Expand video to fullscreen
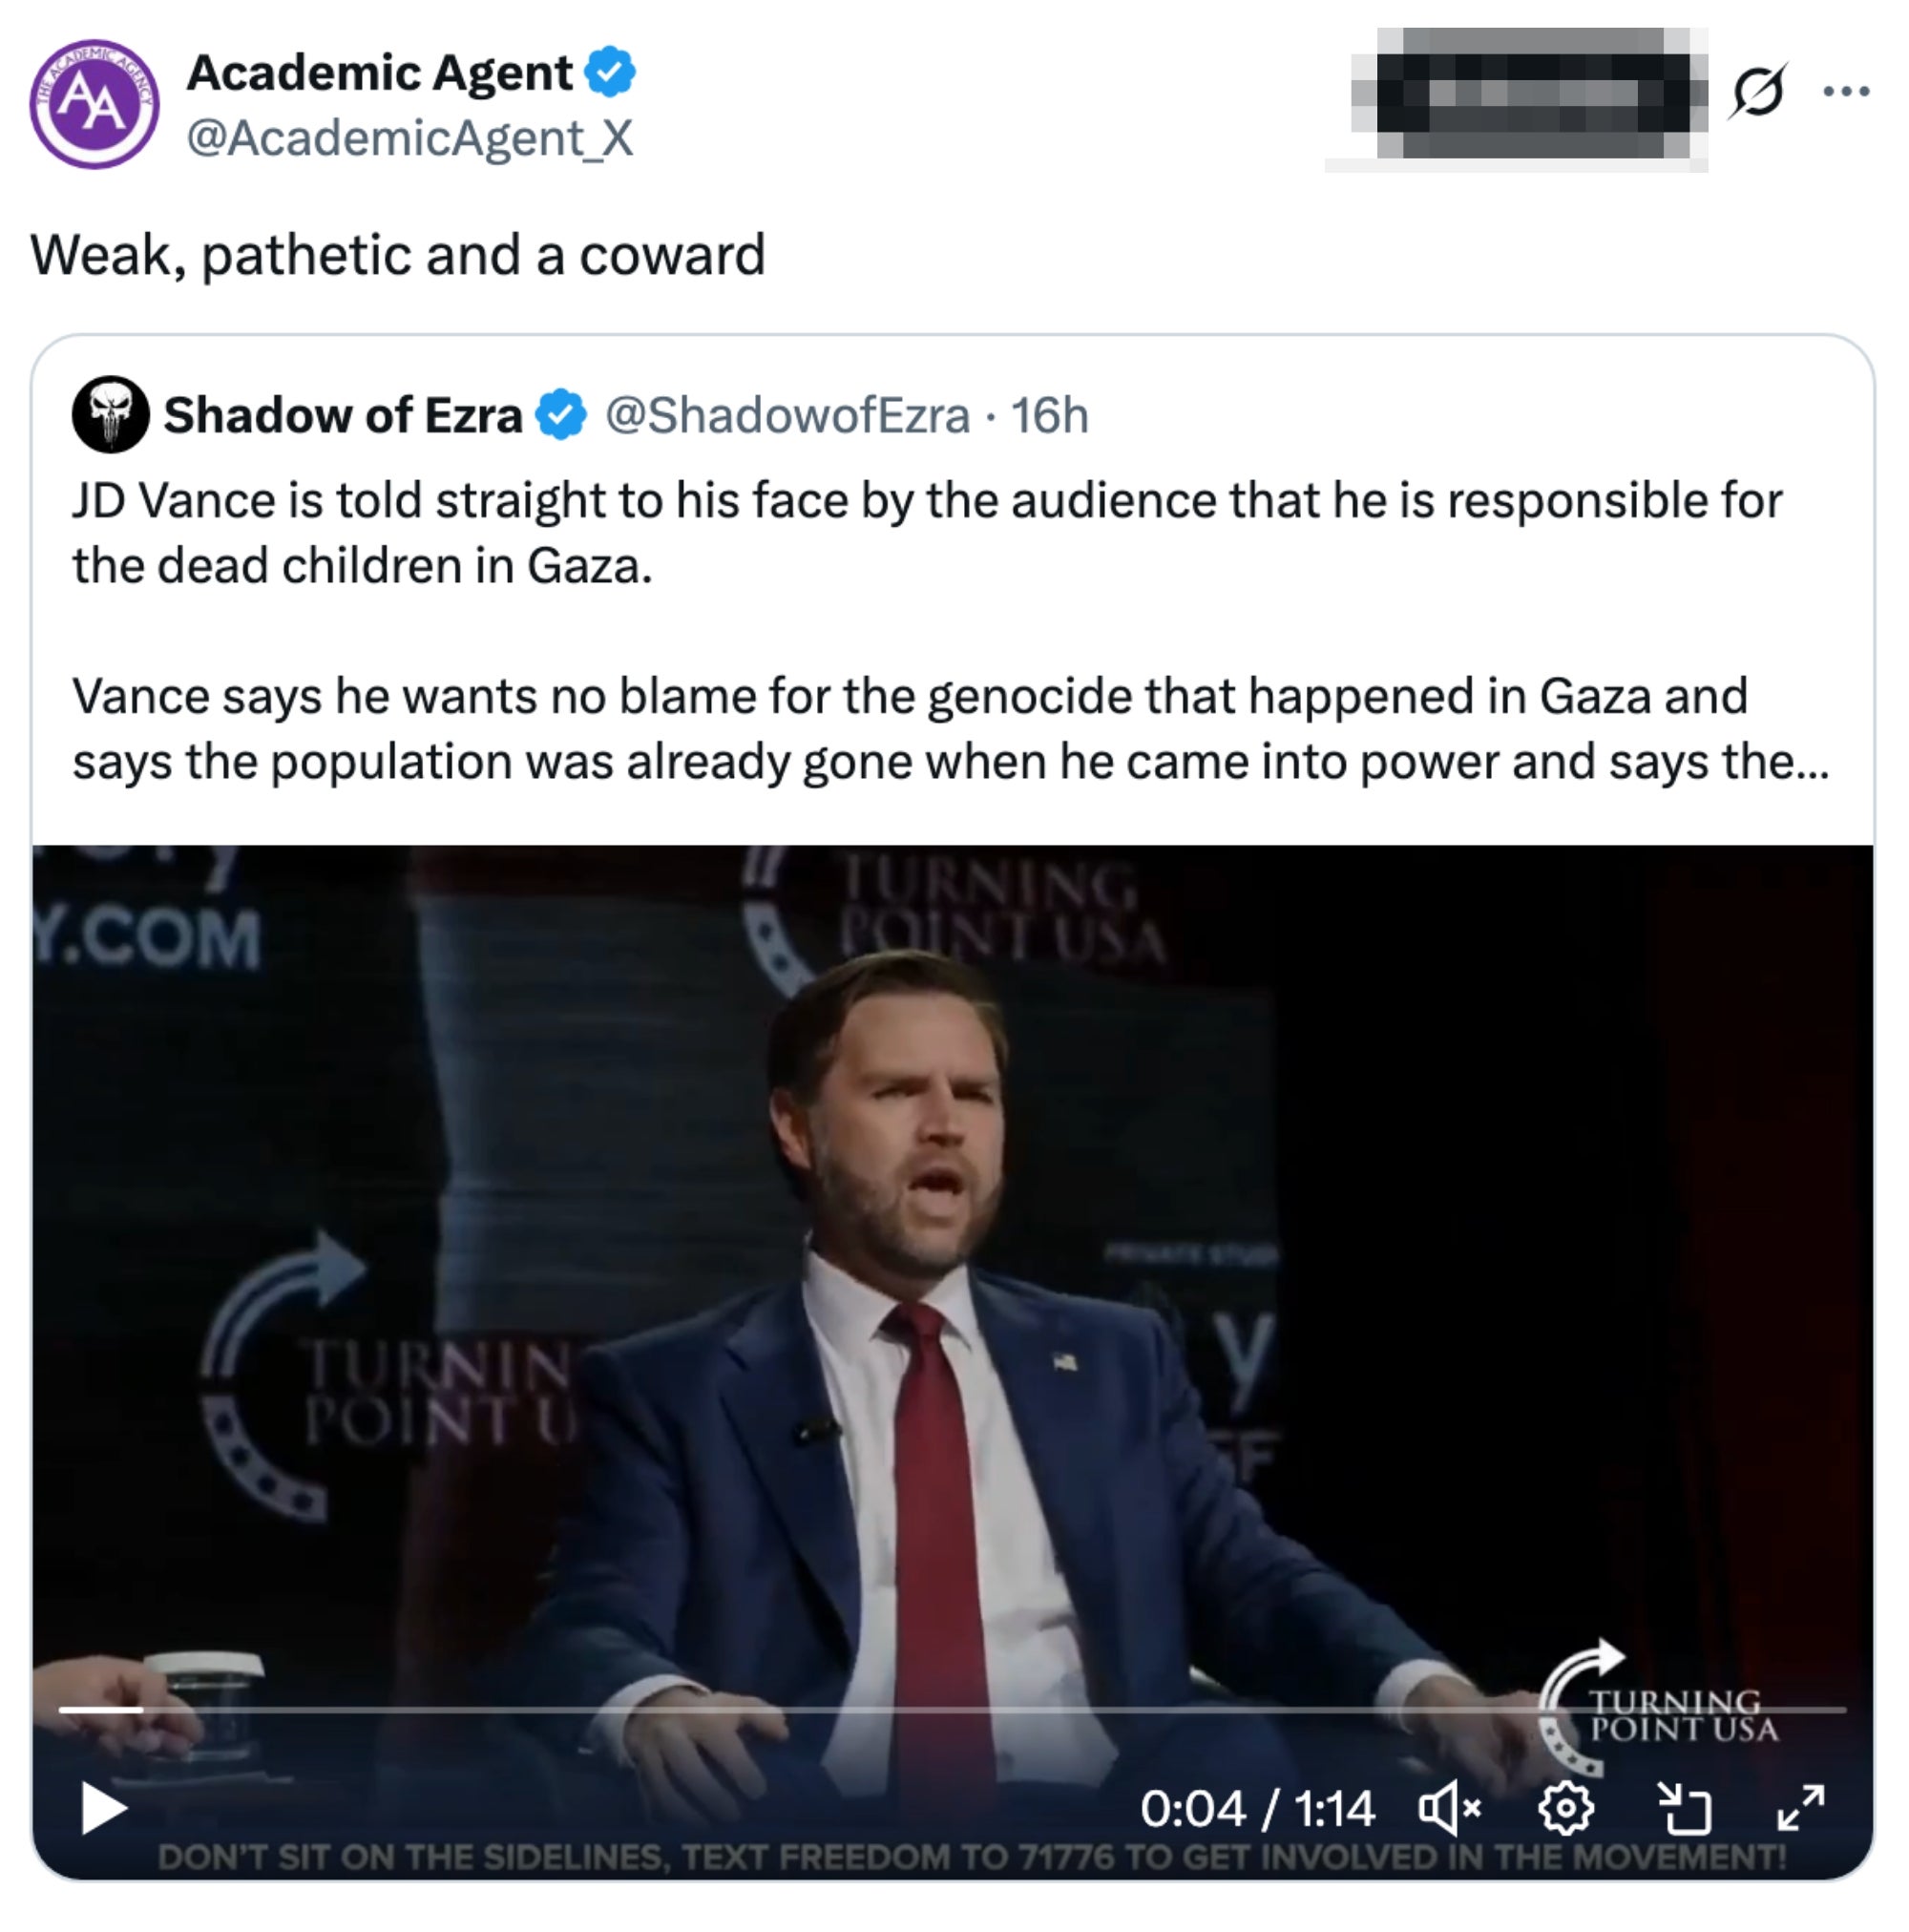Viewport: 1909px width, 1932px height. coord(1800,1808)
